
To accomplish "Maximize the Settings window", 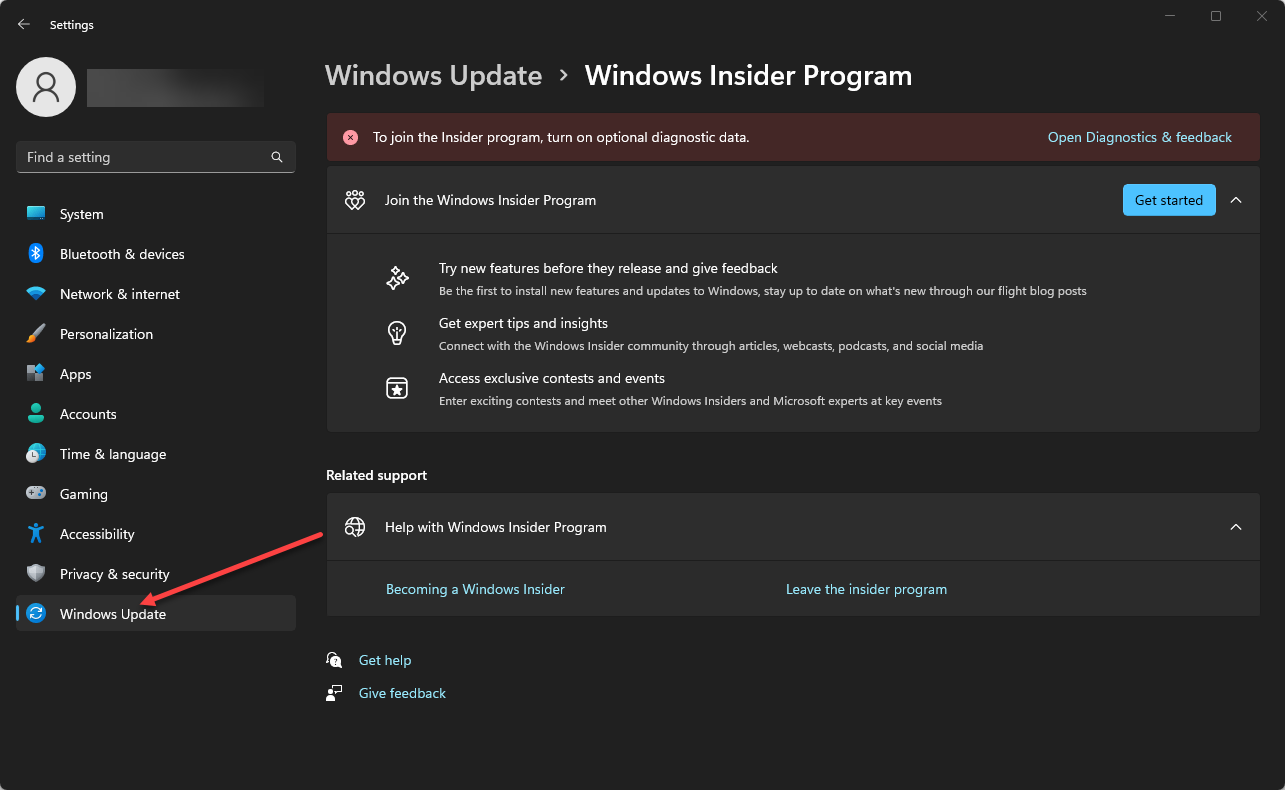I will tap(1216, 16).
